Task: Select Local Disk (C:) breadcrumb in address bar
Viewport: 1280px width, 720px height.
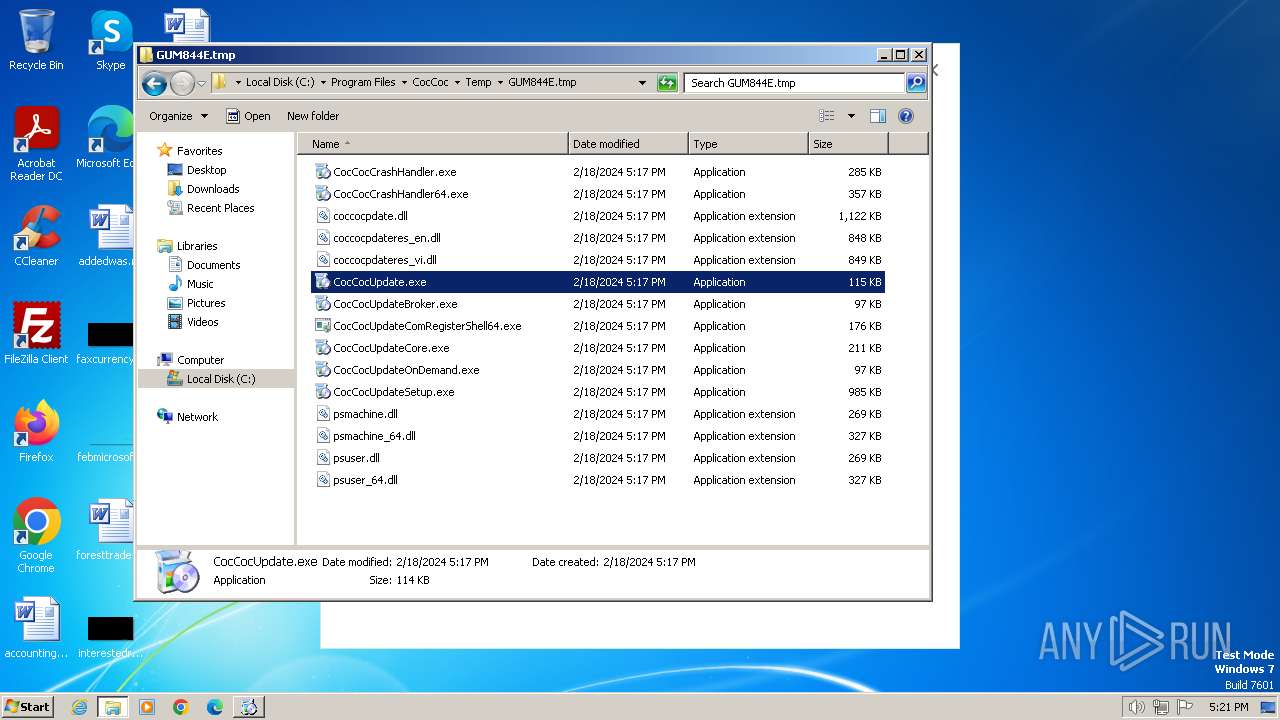Action: (x=280, y=83)
